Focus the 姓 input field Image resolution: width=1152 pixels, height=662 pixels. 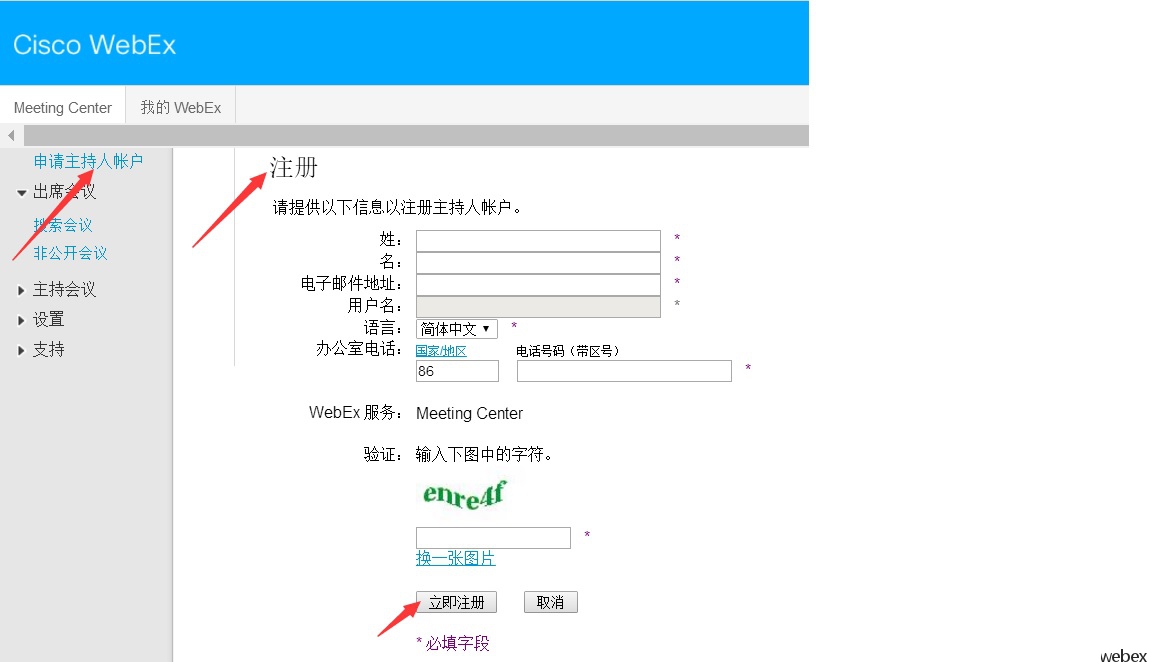click(x=538, y=241)
